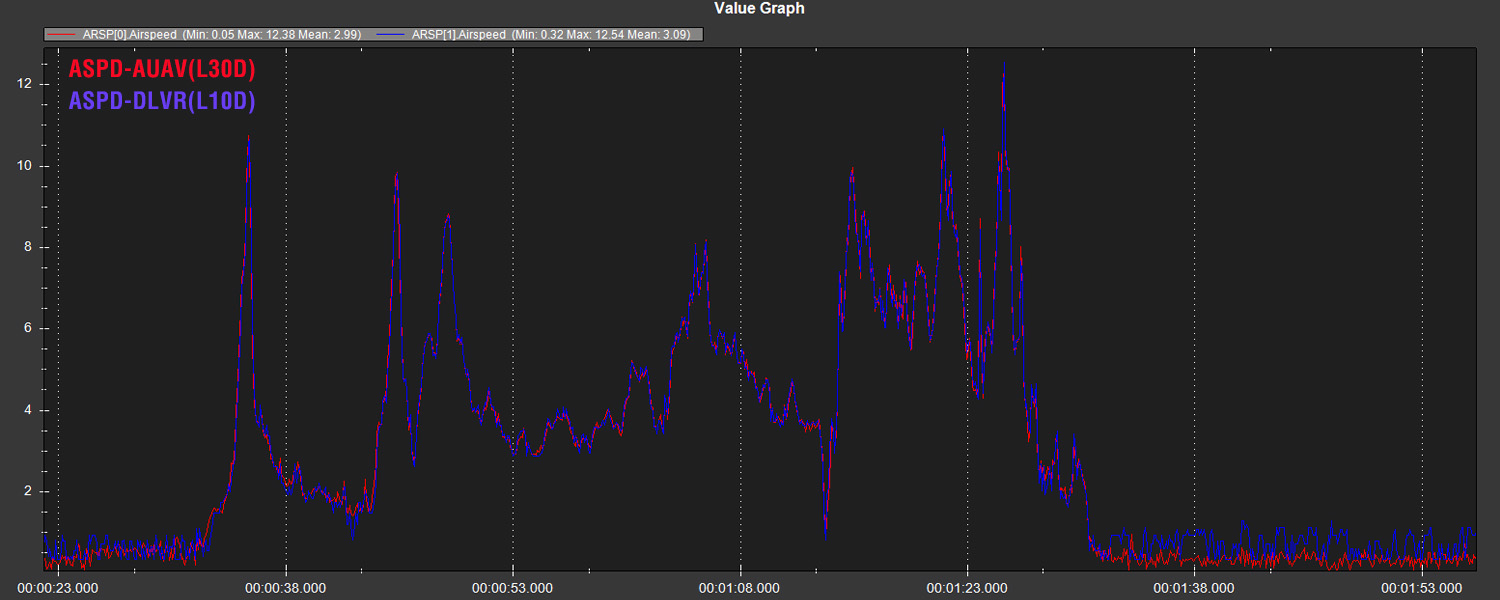Click the 00:01:38.000 time axis label

click(1194, 588)
